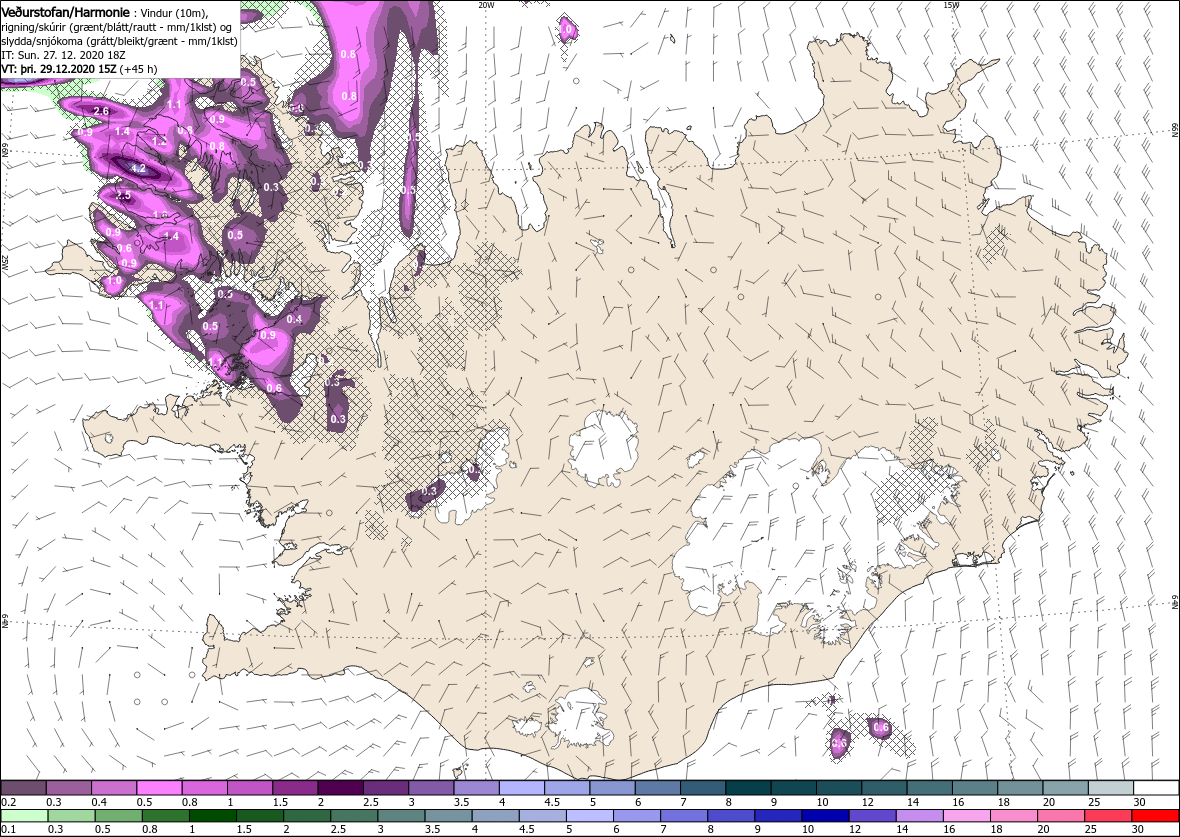Image resolution: width=1180 pixels, height=837 pixels.
Task: Click the 'slydda/snjókoma' legend description line
Action: (x=119, y=41)
